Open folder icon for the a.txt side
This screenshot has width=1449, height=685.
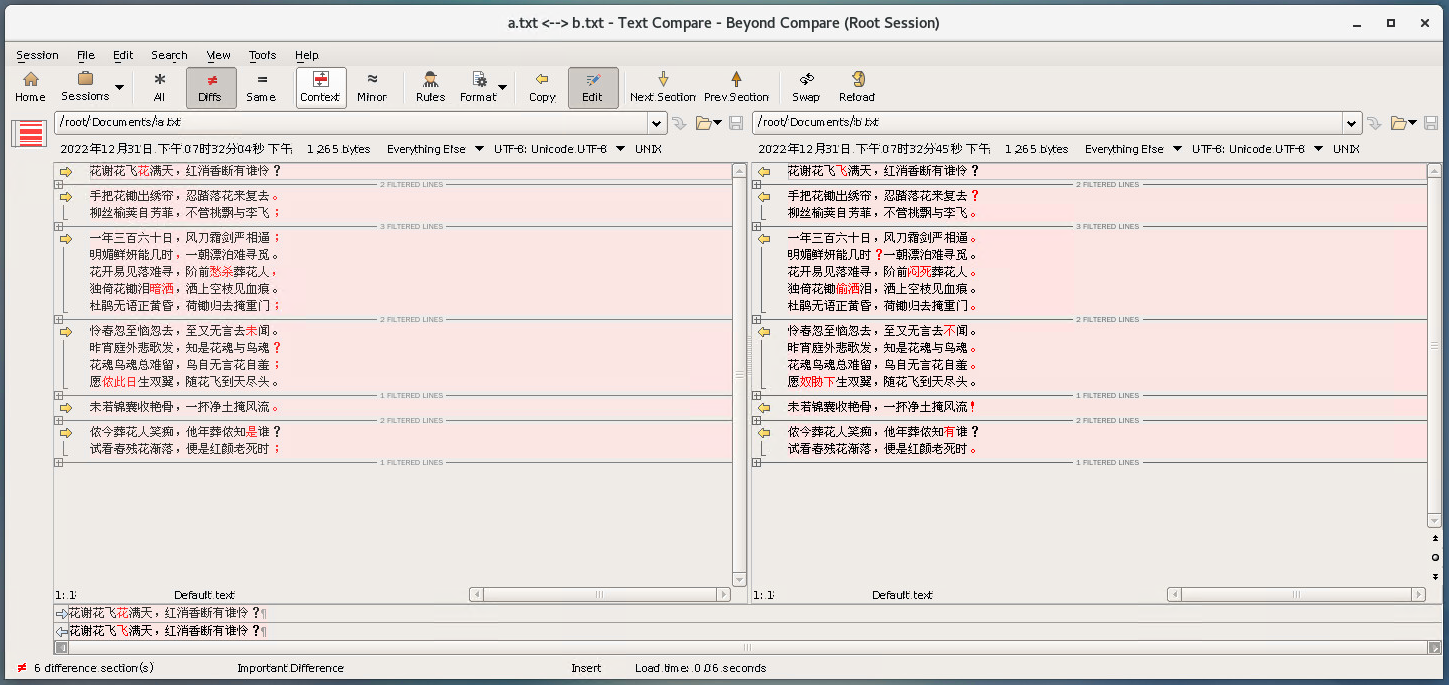[704, 123]
